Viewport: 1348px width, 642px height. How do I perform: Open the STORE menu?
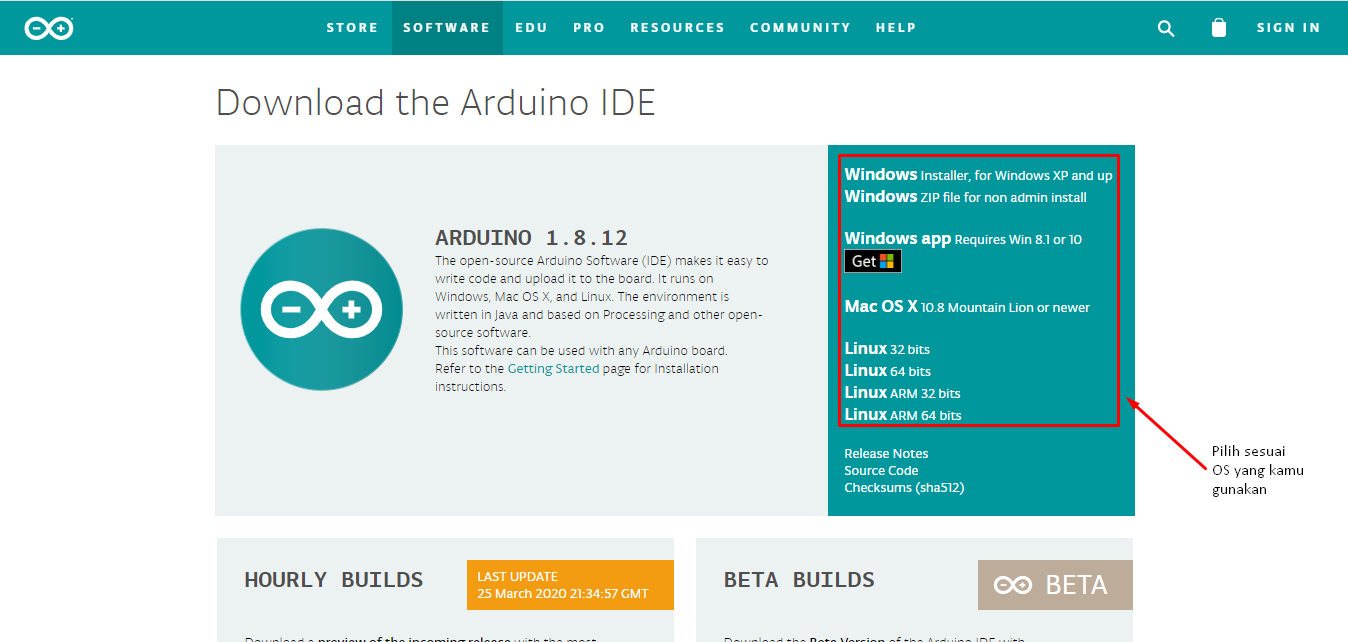click(x=353, y=27)
